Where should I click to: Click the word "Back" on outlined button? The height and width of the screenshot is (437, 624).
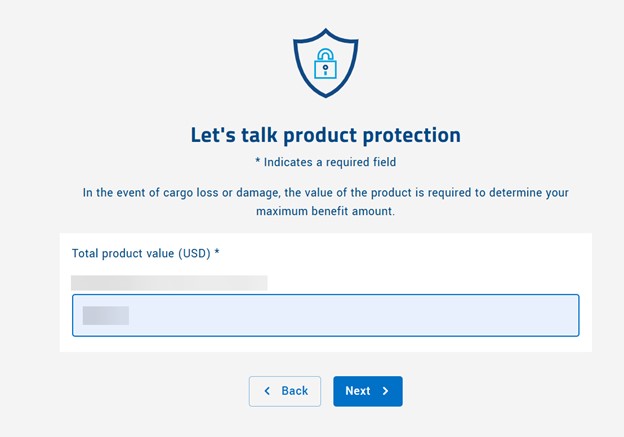tap(294, 391)
